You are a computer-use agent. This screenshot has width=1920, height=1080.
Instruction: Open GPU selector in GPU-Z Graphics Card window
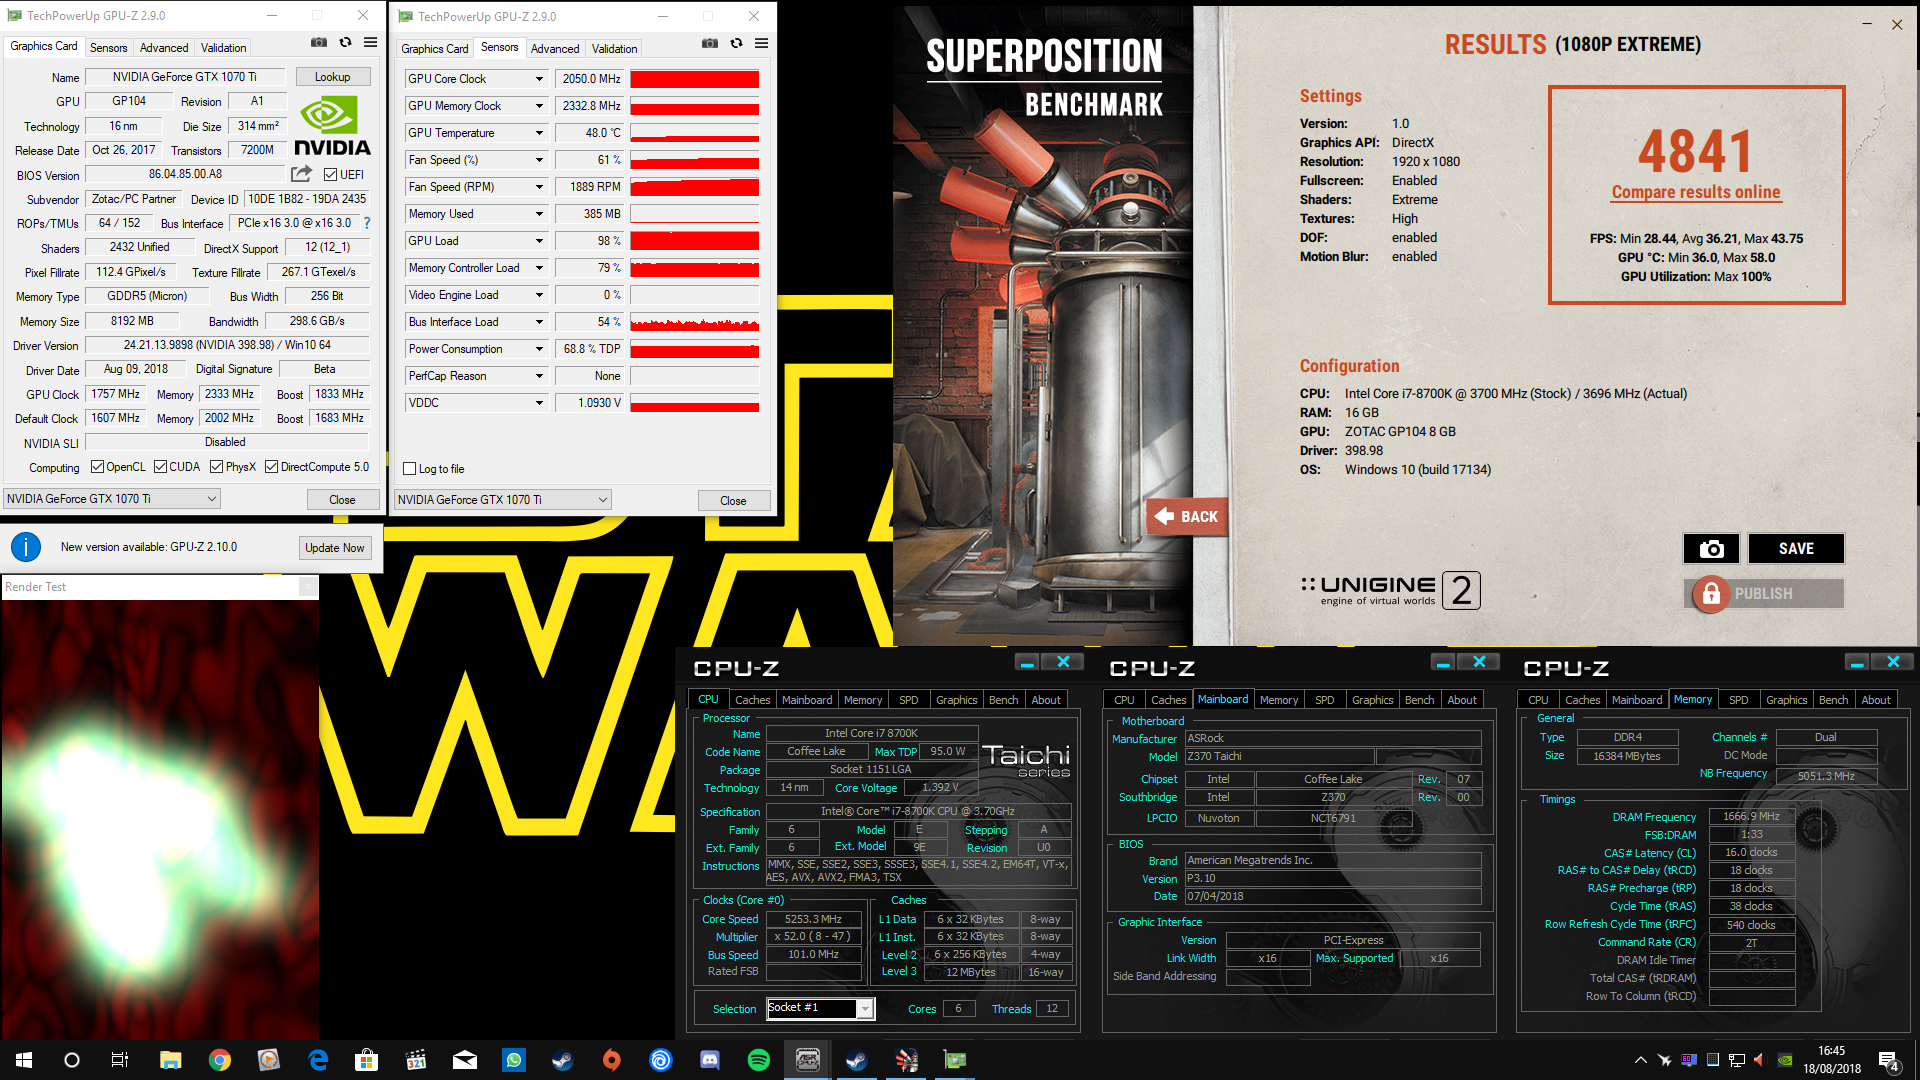(x=112, y=499)
